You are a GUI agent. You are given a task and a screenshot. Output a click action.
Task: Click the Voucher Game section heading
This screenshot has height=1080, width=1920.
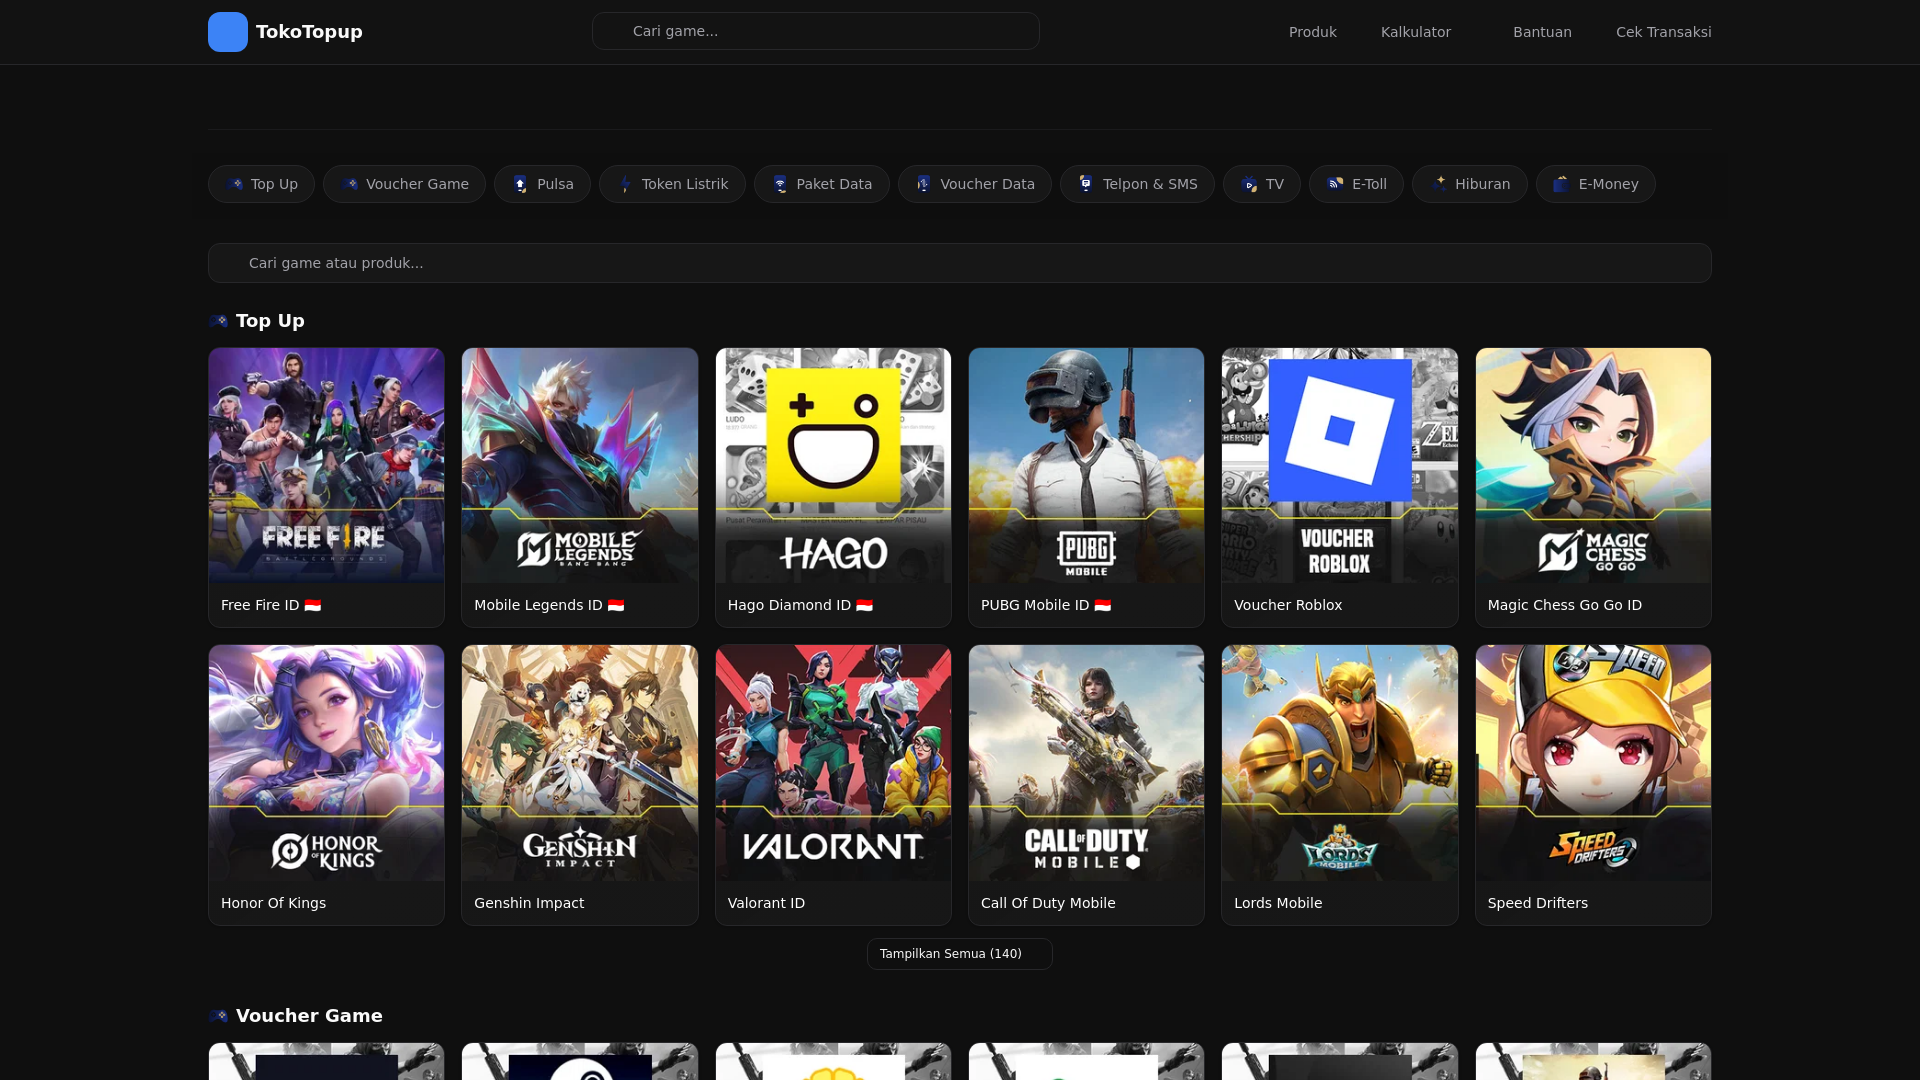point(309,1016)
